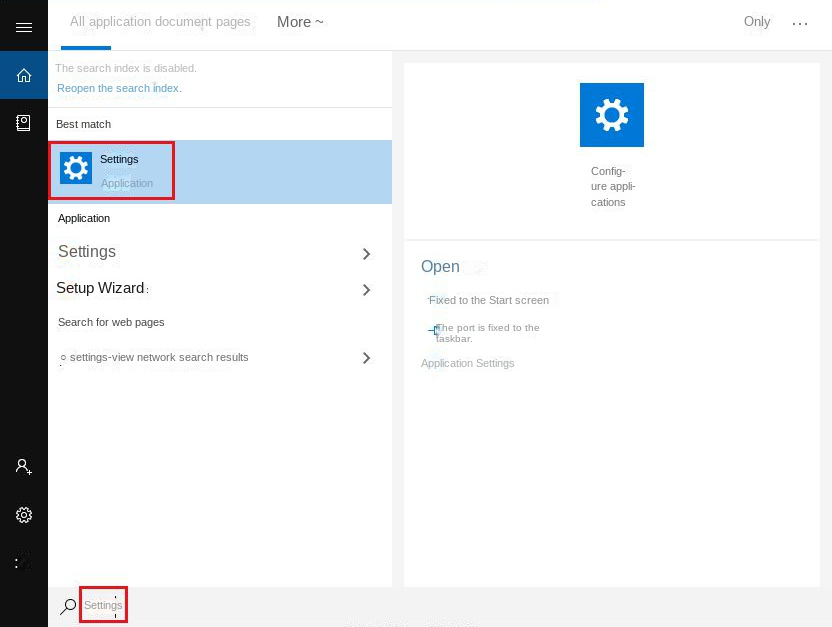Click the add user icon in the sidebar
The height and width of the screenshot is (627, 832).
pos(24,466)
